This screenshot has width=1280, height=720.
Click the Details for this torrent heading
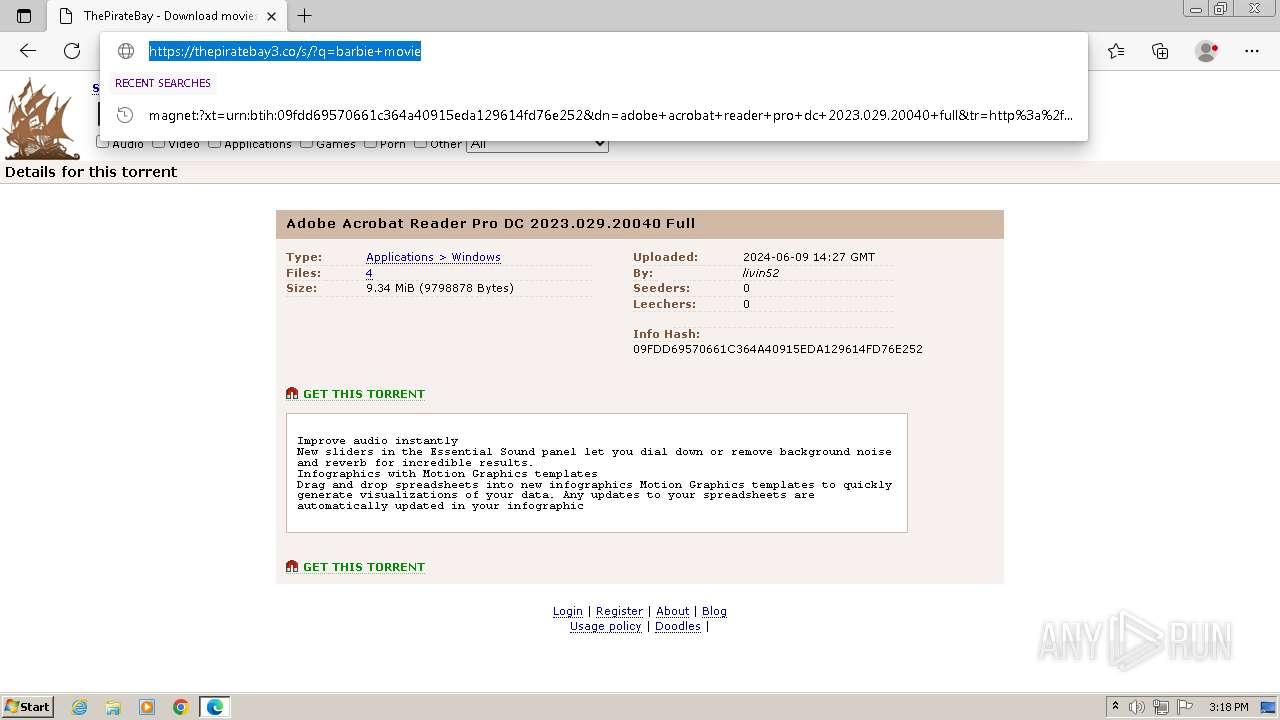pos(91,172)
